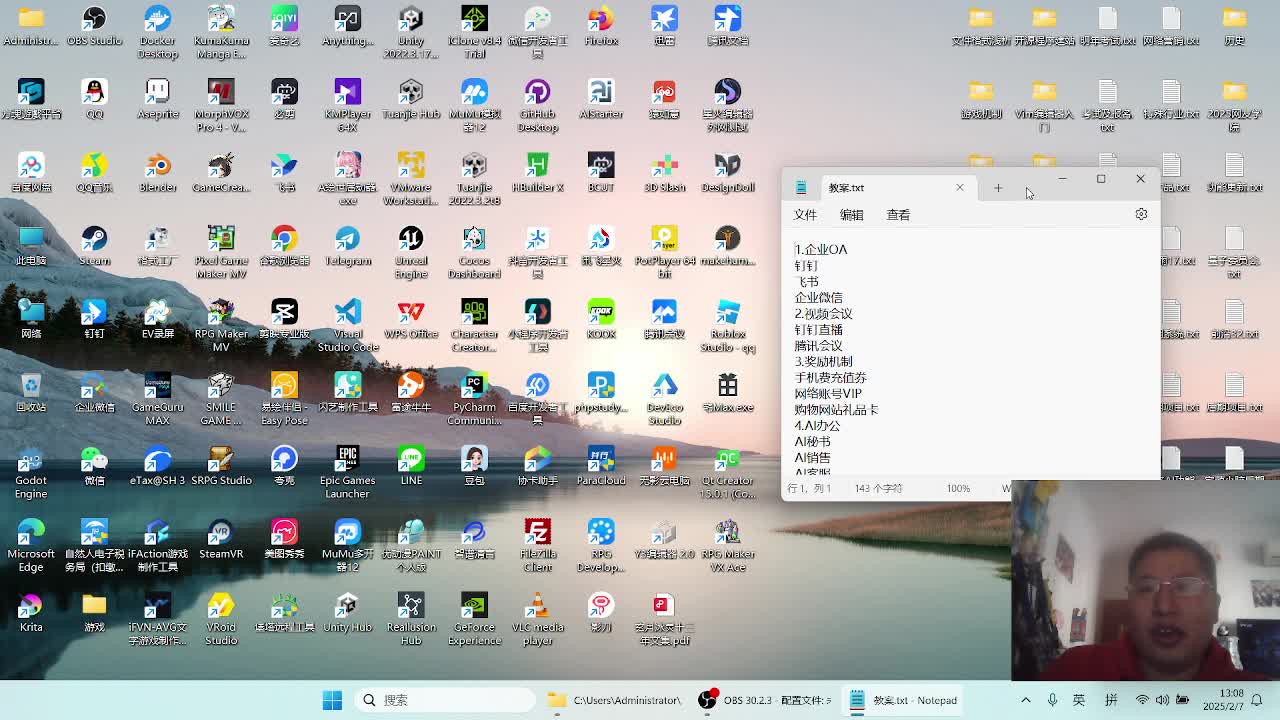The image size is (1280, 720).
Task: Select the PyCharm Community shortcut
Action: (x=474, y=399)
